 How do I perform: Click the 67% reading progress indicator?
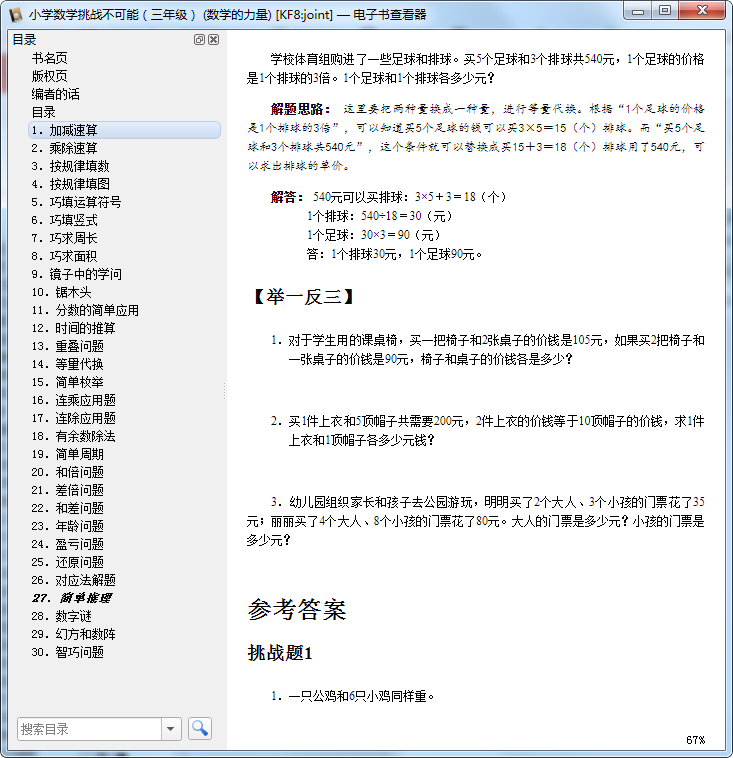pyautogui.click(x=695, y=740)
